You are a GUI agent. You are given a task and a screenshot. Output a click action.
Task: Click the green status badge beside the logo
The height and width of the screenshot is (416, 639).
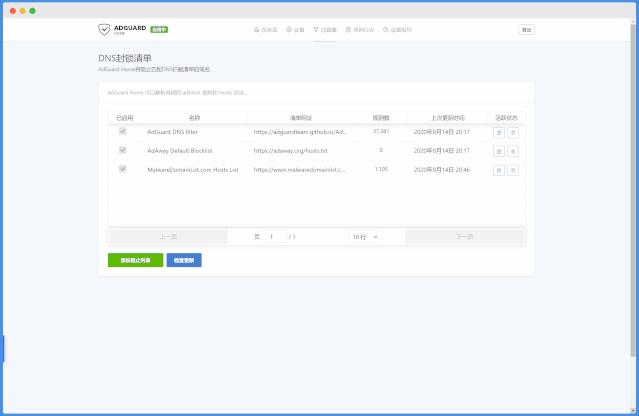coord(158,30)
